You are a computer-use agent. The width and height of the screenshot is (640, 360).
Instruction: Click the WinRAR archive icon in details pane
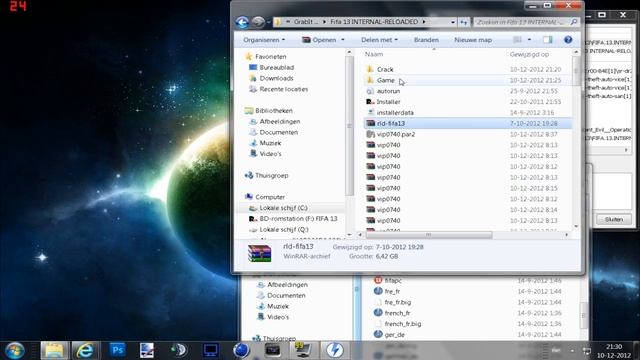click(260, 253)
